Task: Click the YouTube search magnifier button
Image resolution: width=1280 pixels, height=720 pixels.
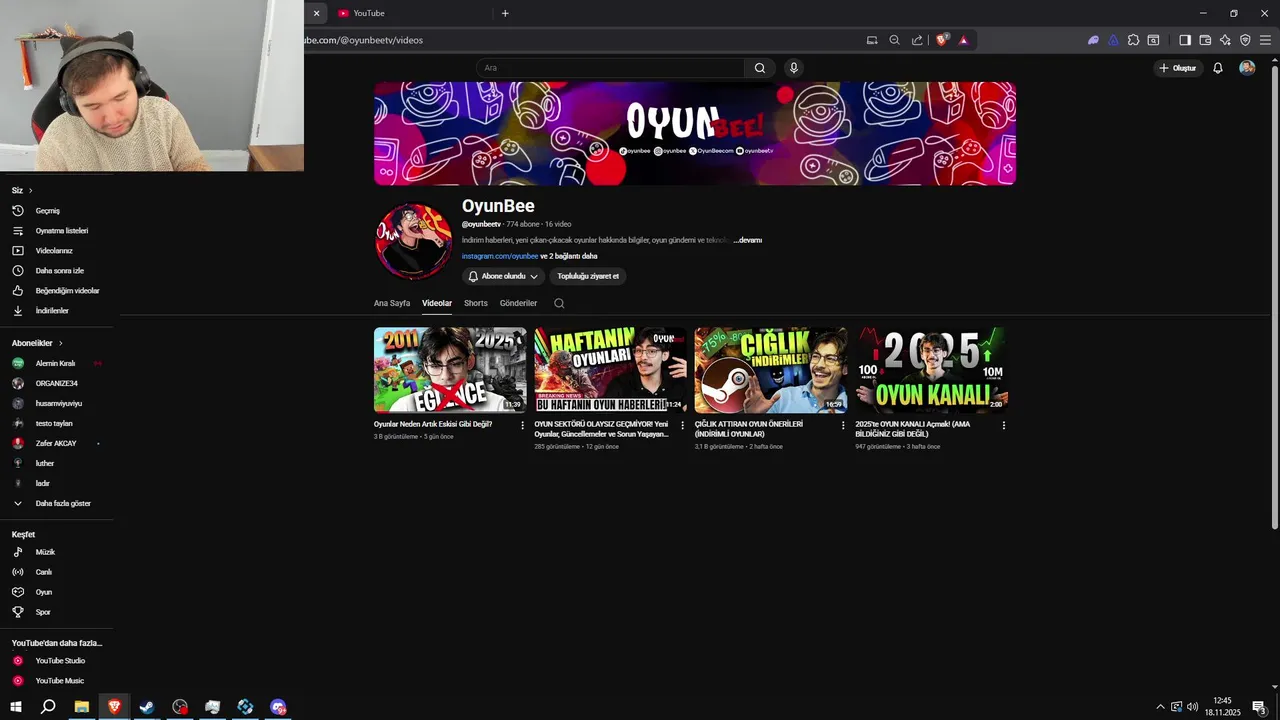Action: click(x=760, y=68)
